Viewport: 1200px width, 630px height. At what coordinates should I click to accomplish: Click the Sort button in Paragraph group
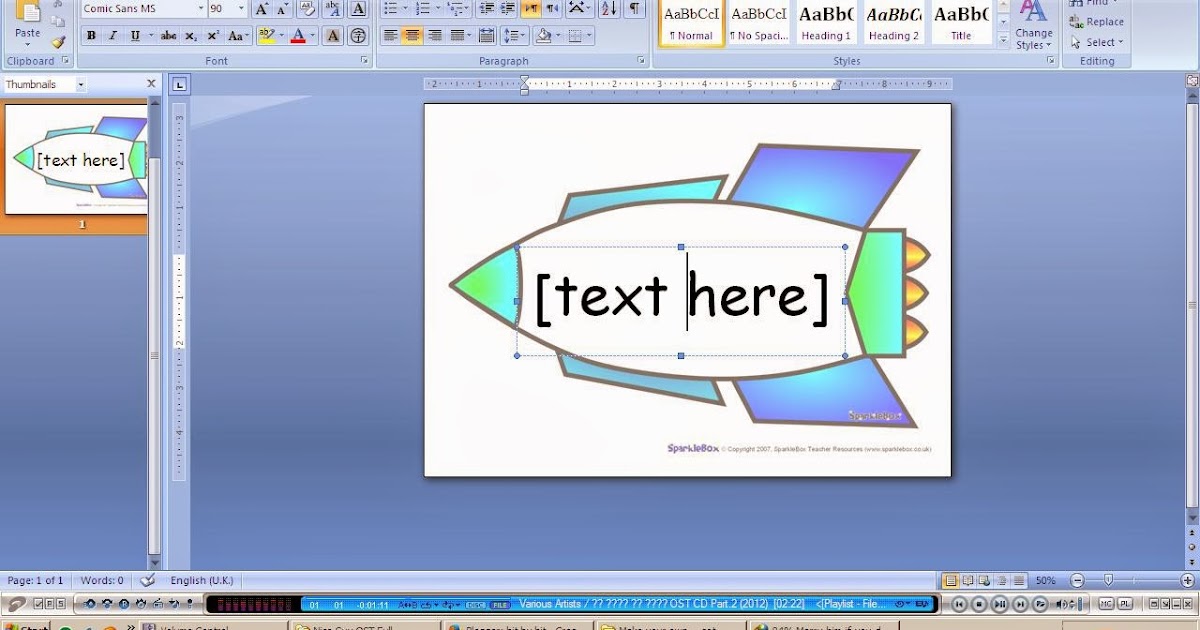608,9
